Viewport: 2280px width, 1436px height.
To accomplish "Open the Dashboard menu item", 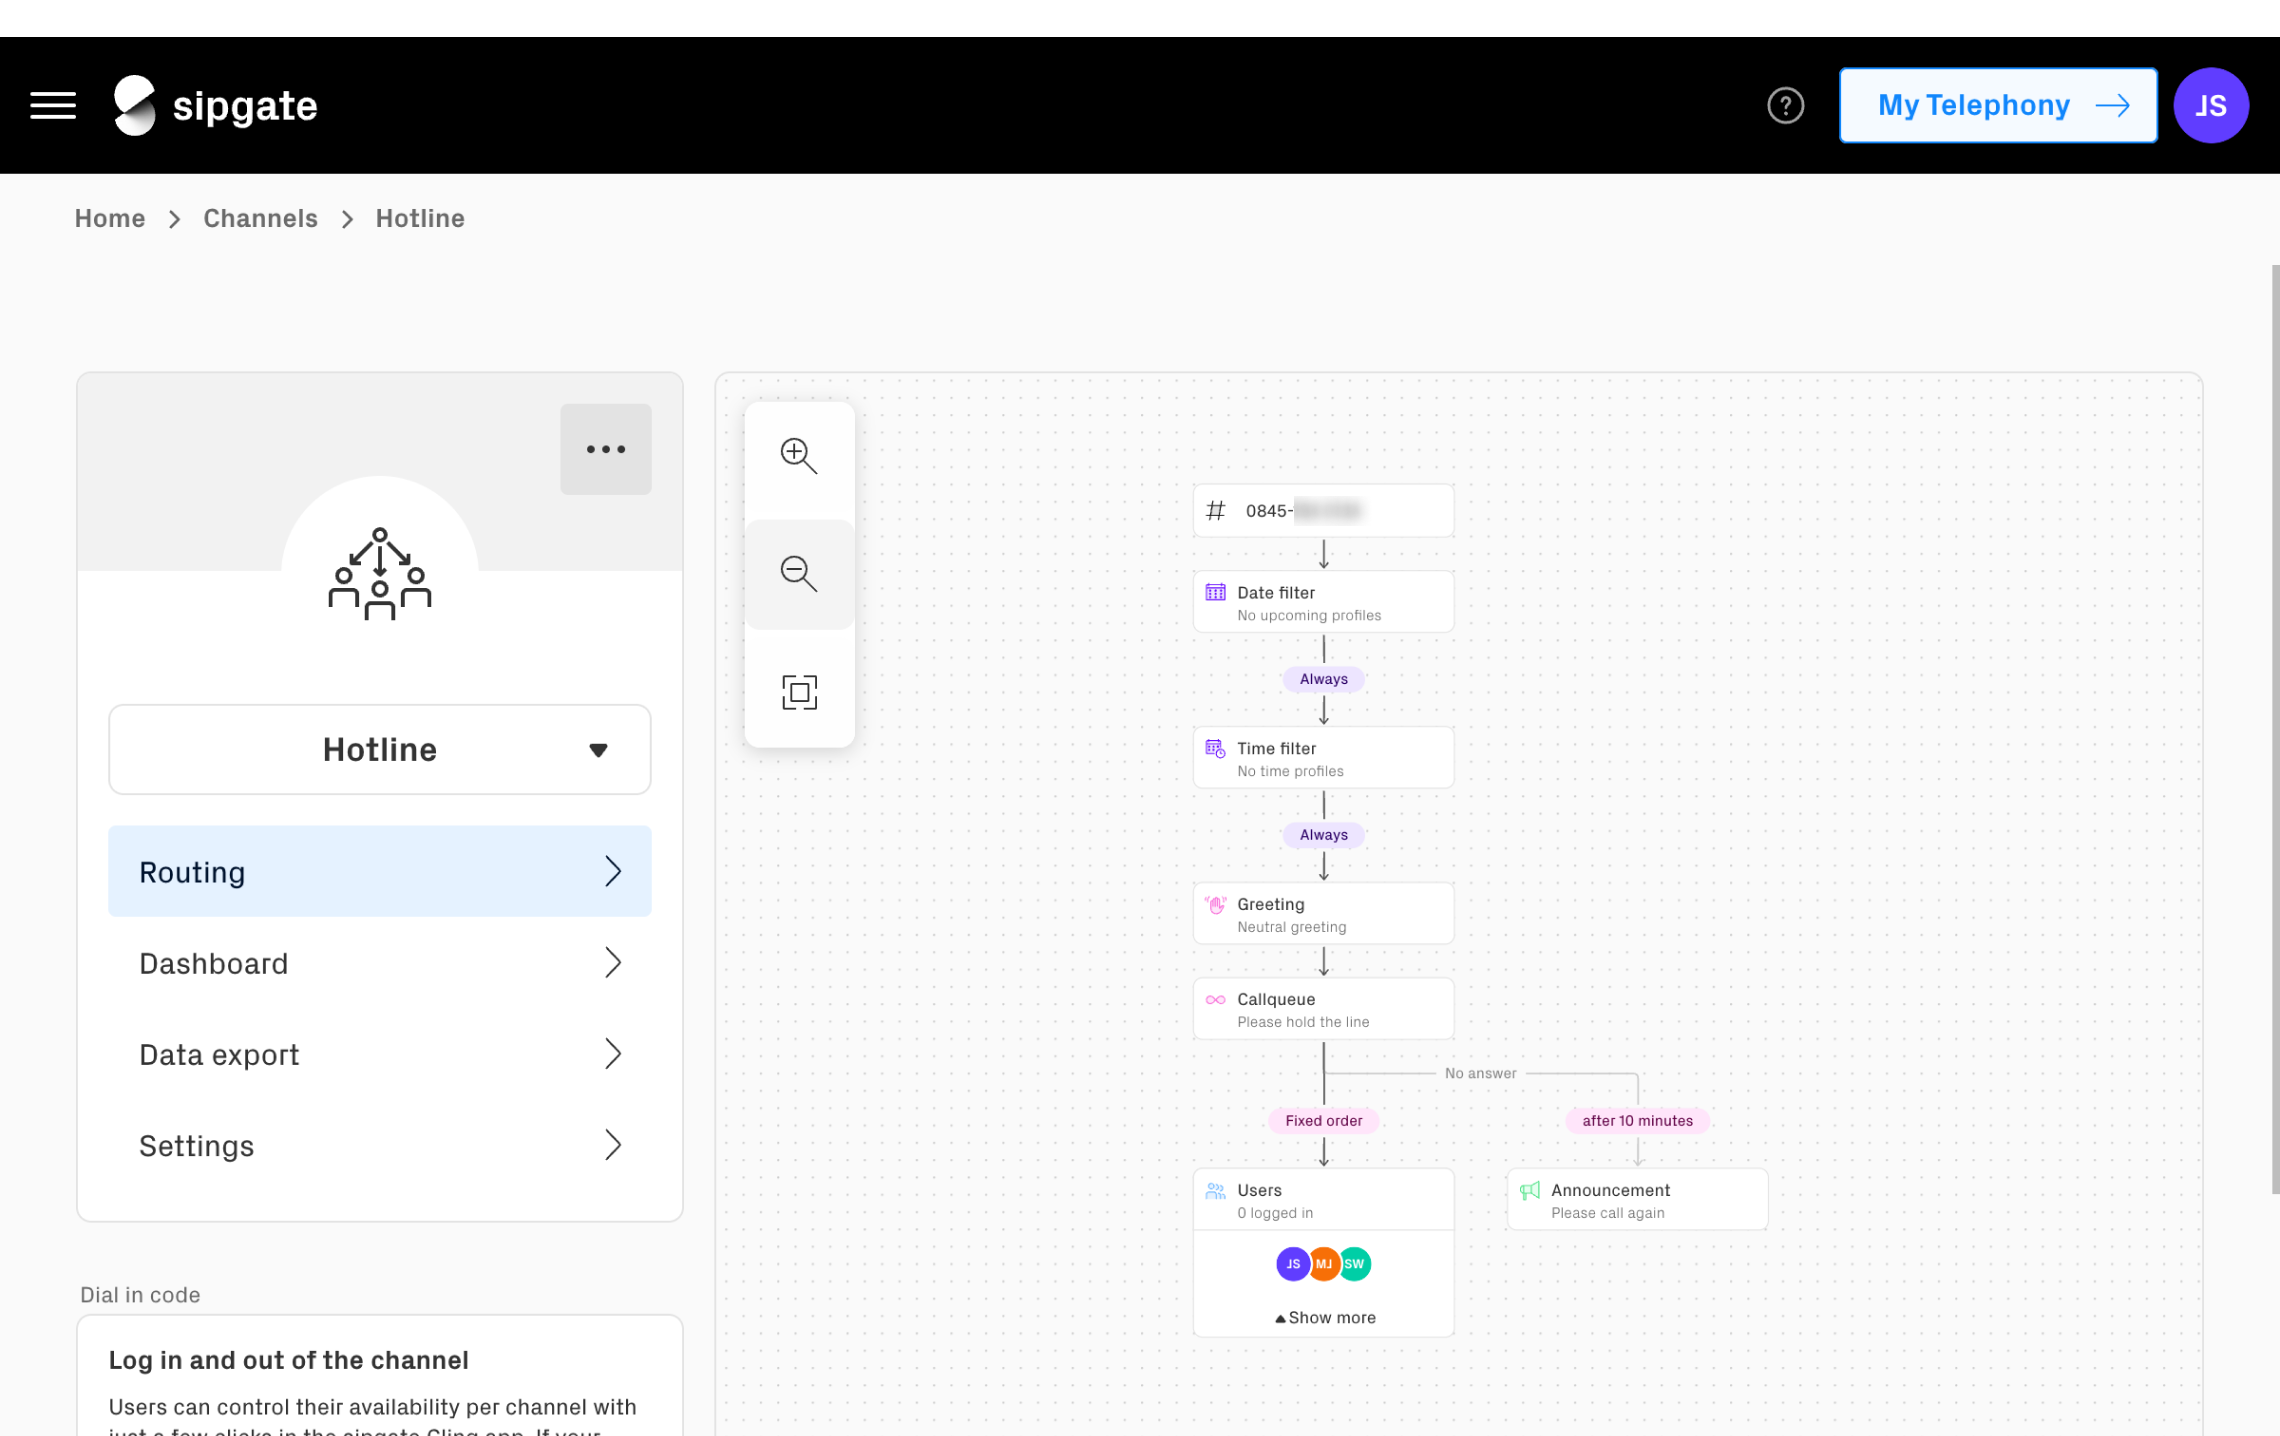I will pos(380,962).
